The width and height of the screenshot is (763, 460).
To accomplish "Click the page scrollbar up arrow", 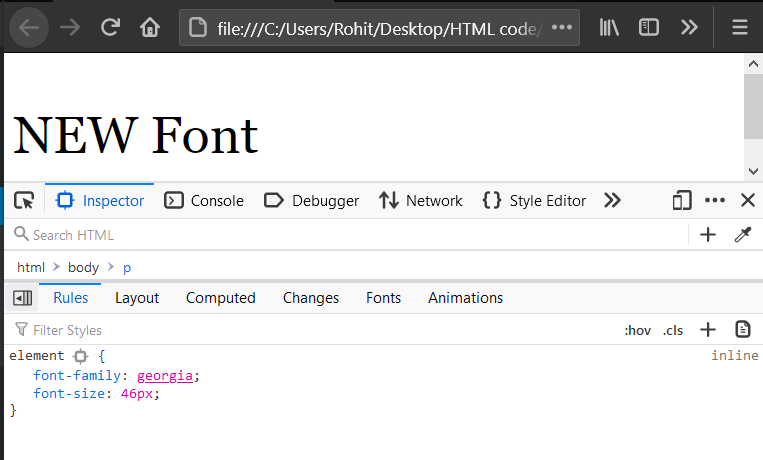I will [753, 64].
